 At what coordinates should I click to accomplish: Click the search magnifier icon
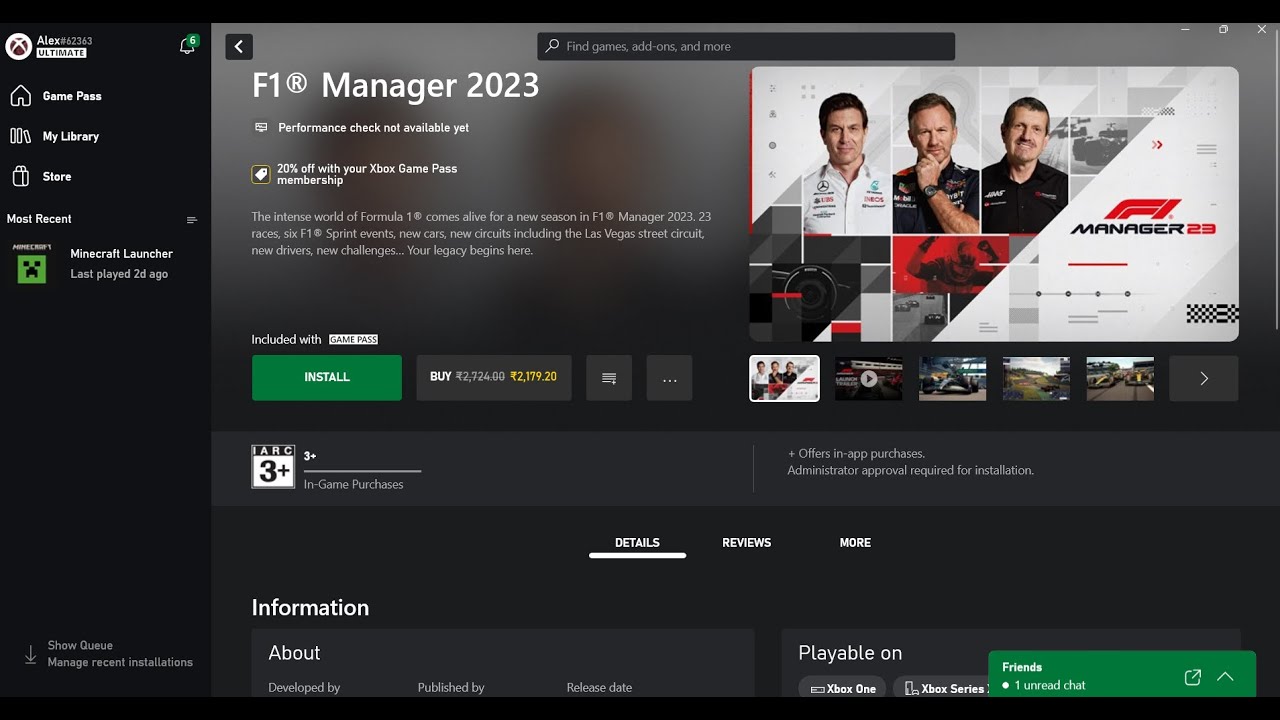tap(552, 46)
